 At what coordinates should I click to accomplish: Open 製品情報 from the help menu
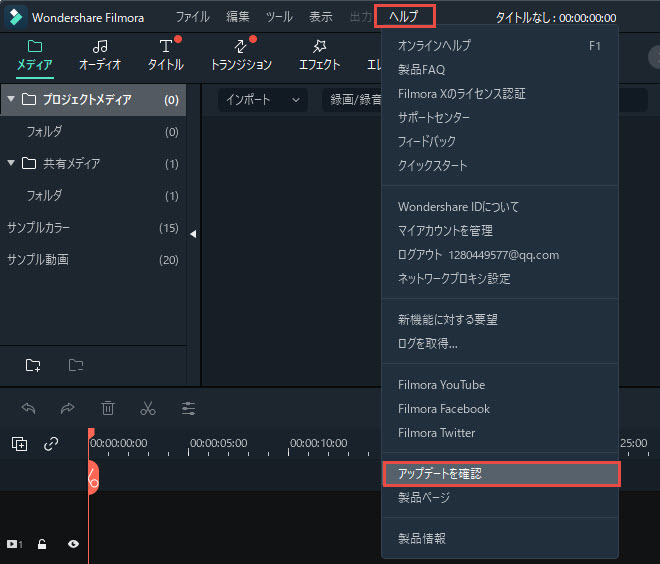click(500, 538)
